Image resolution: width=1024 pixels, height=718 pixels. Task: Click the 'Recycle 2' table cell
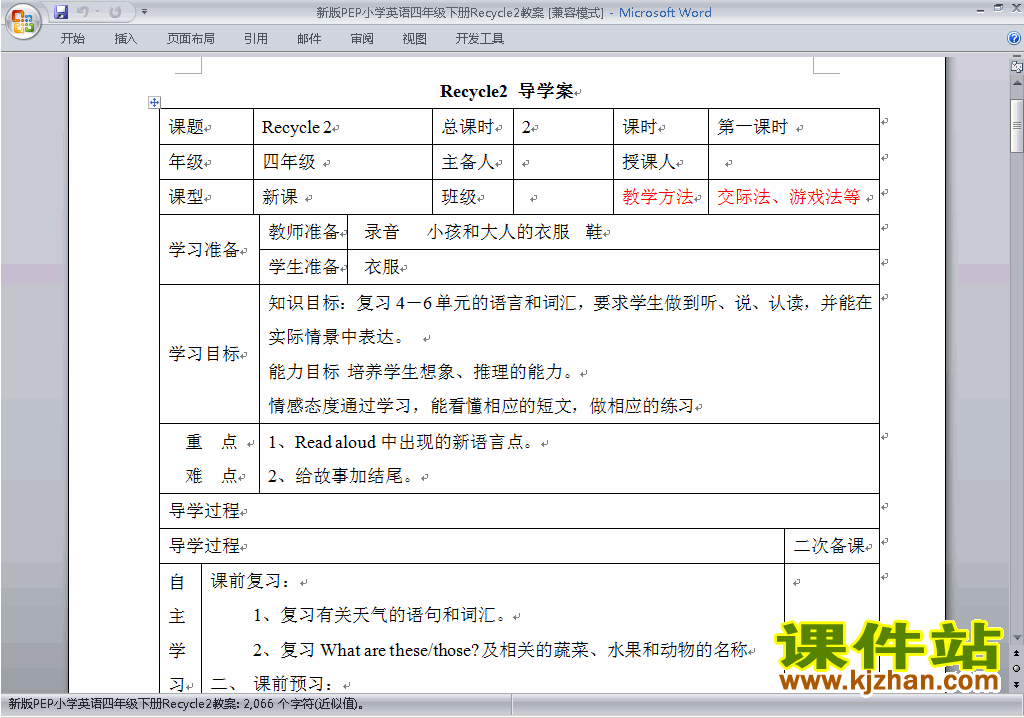[343, 127]
